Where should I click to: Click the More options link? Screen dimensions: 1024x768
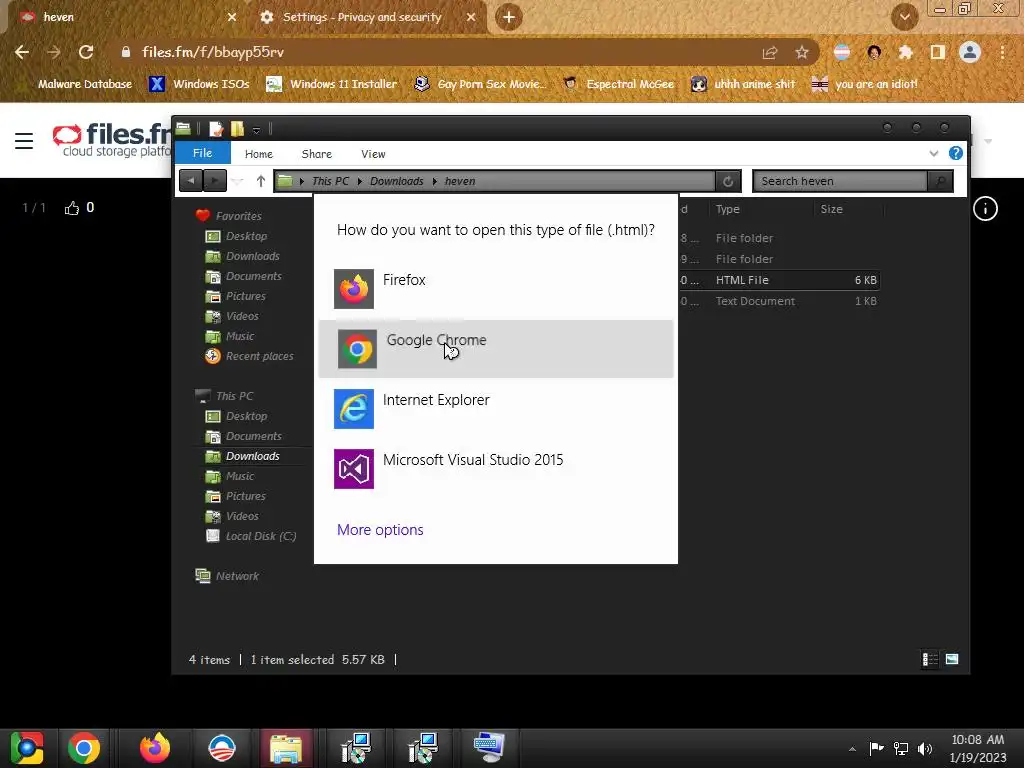[380, 530]
